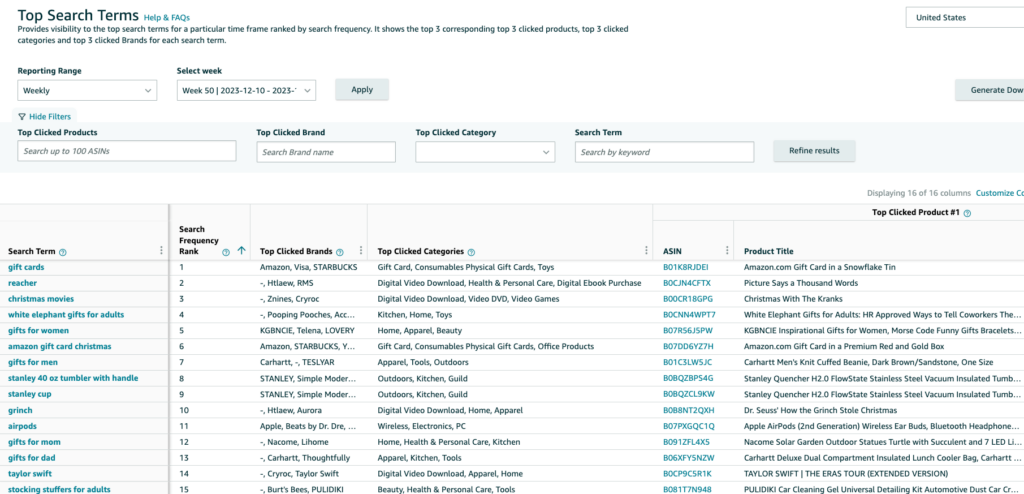Open stanley 40 oz tumbler with handle
The height and width of the screenshot is (494, 1024).
point(73,378)
